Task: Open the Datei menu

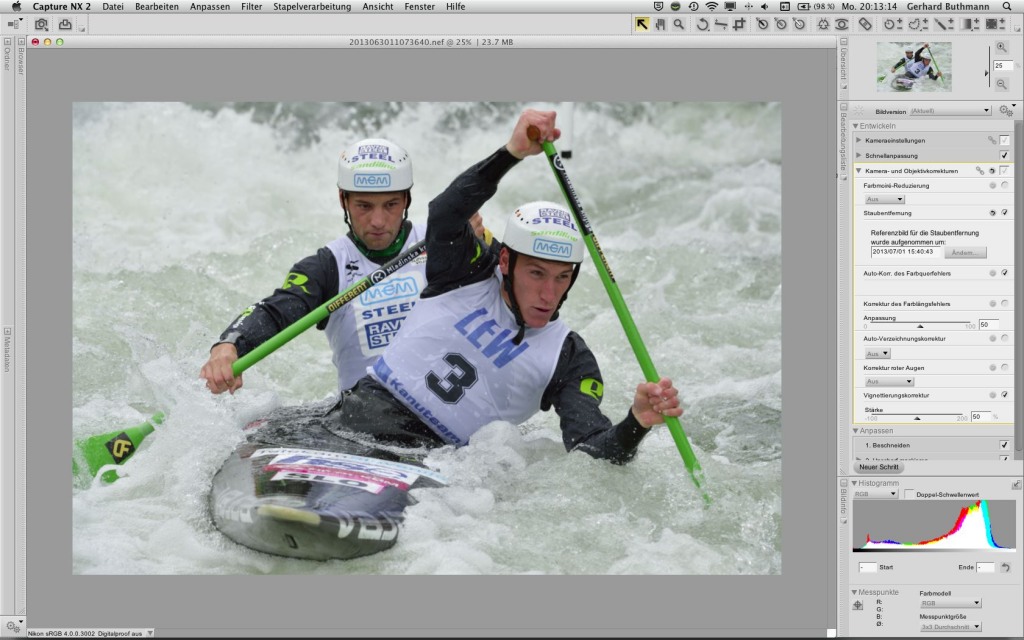Action: coord(112,7)
